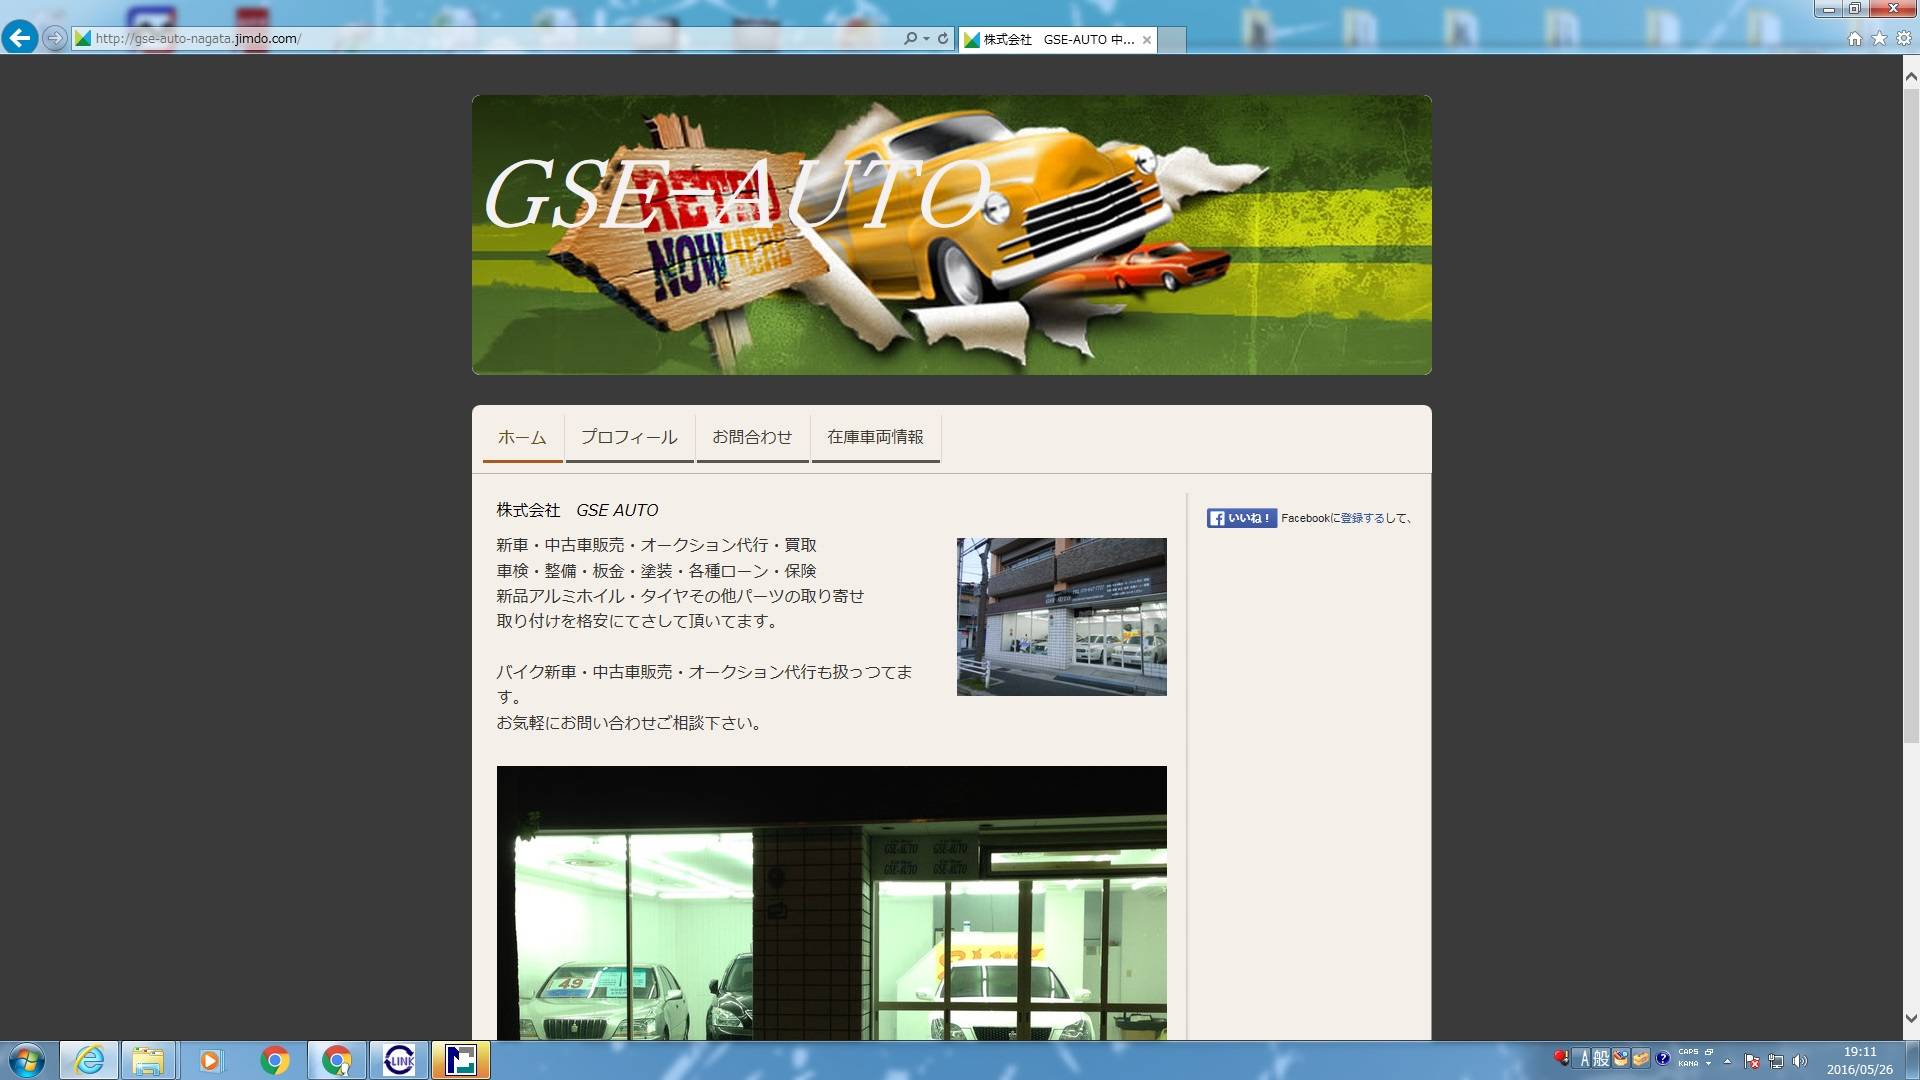Viewport: 1920px width, 1080px height.
Task: Open the IME pad tool icon
Action: (1621, 1059)
